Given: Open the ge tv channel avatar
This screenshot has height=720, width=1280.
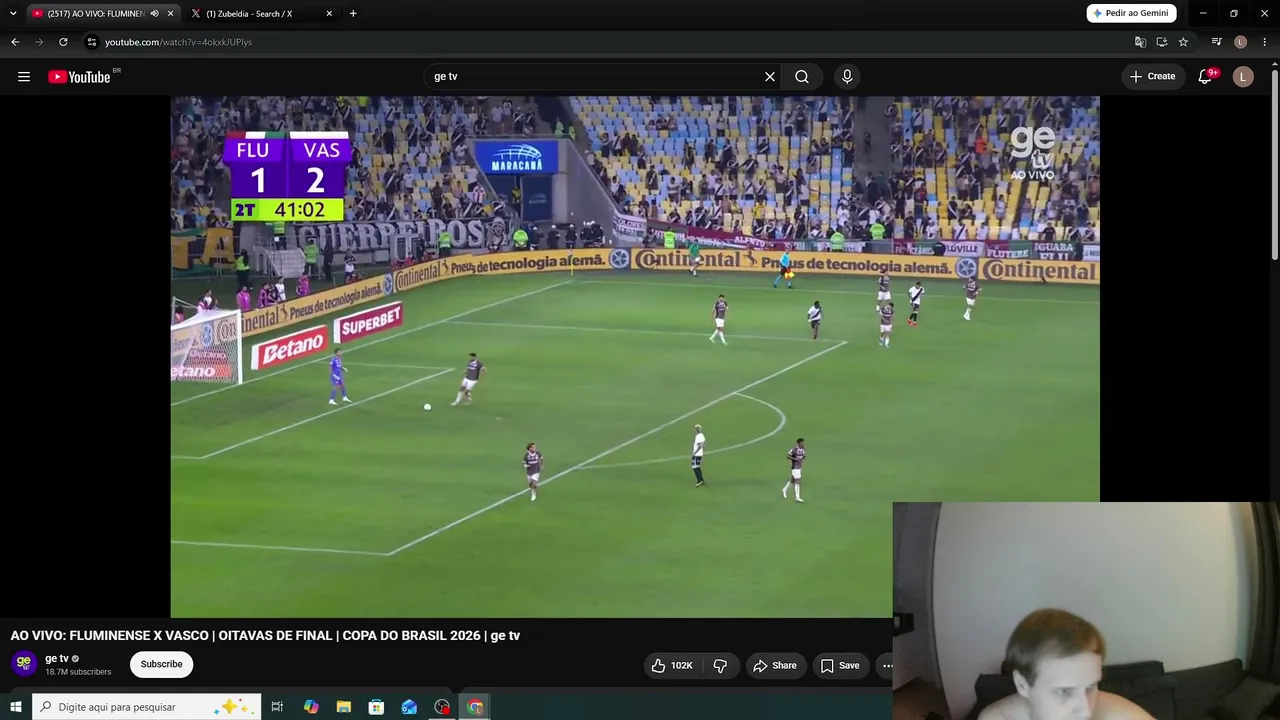Looking at the screenshot, I should (24, 662).
